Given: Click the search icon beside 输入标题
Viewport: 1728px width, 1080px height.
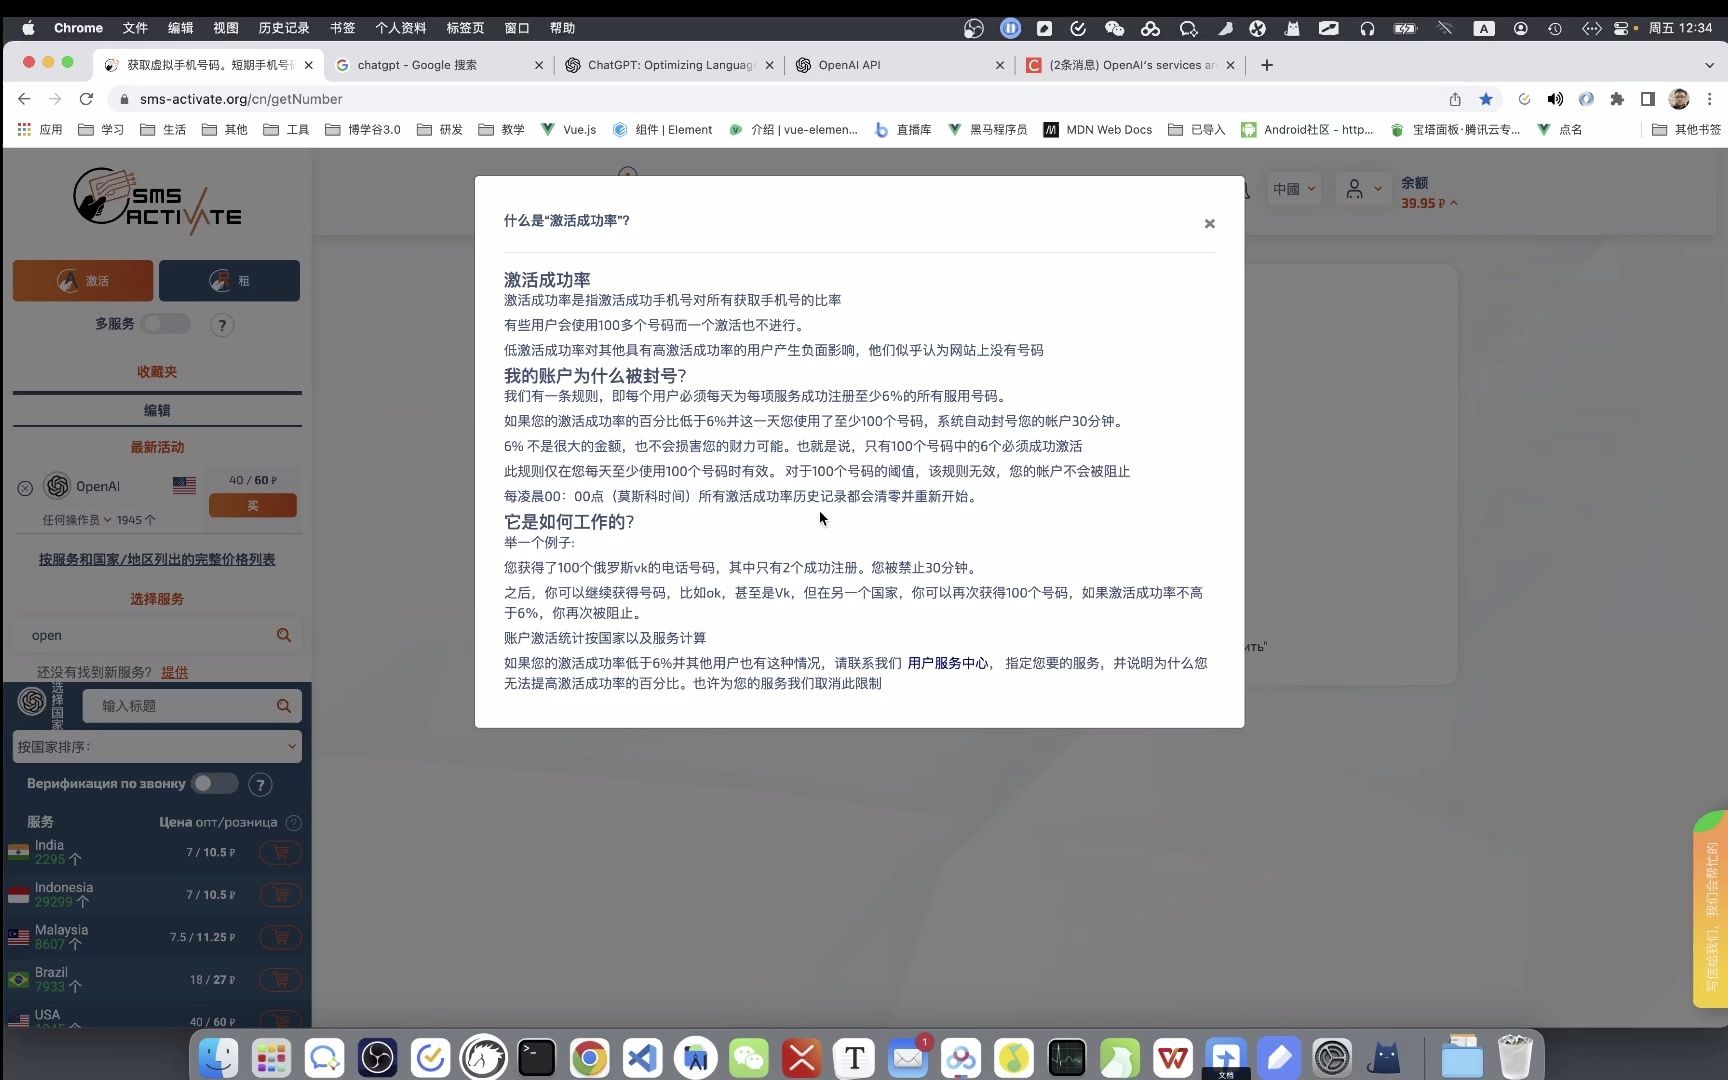Looking at the screenshot, I should (285, 705).
